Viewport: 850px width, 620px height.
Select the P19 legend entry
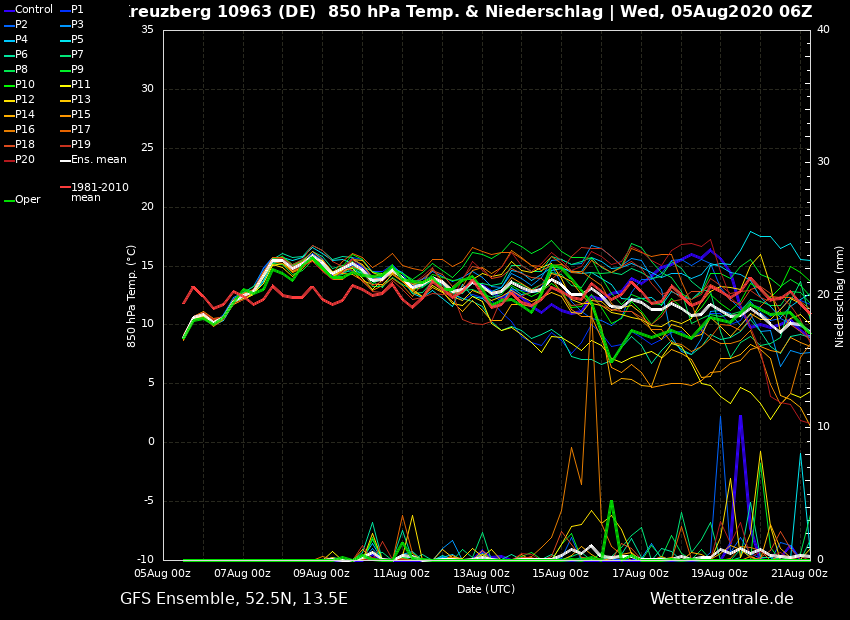point(75,145)
